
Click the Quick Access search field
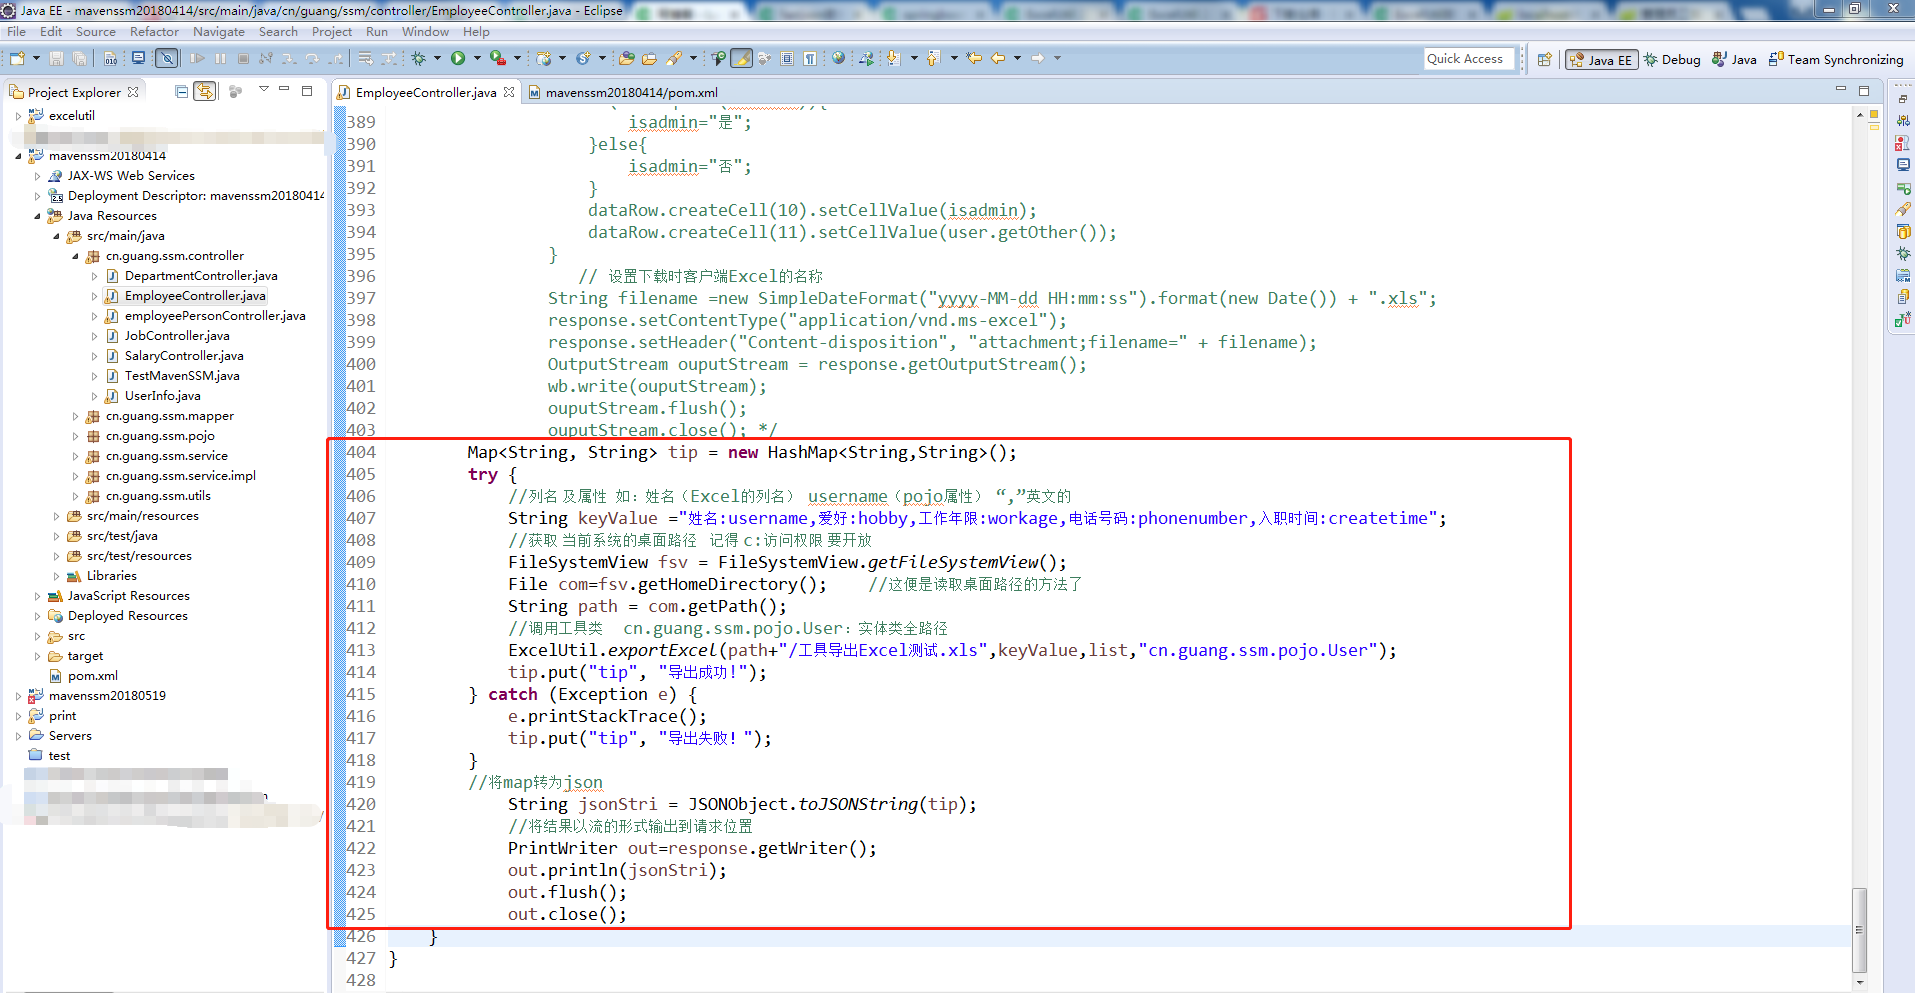1470,59
